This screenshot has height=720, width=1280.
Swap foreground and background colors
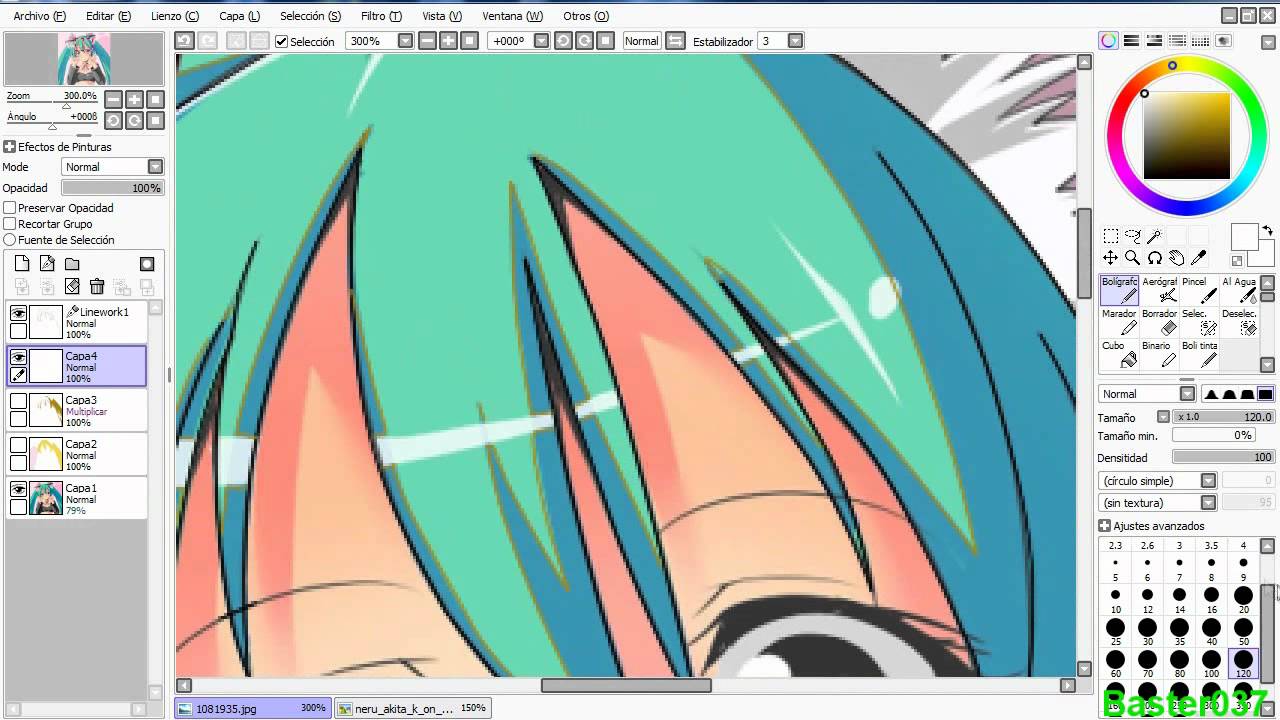coord(1268,231)
